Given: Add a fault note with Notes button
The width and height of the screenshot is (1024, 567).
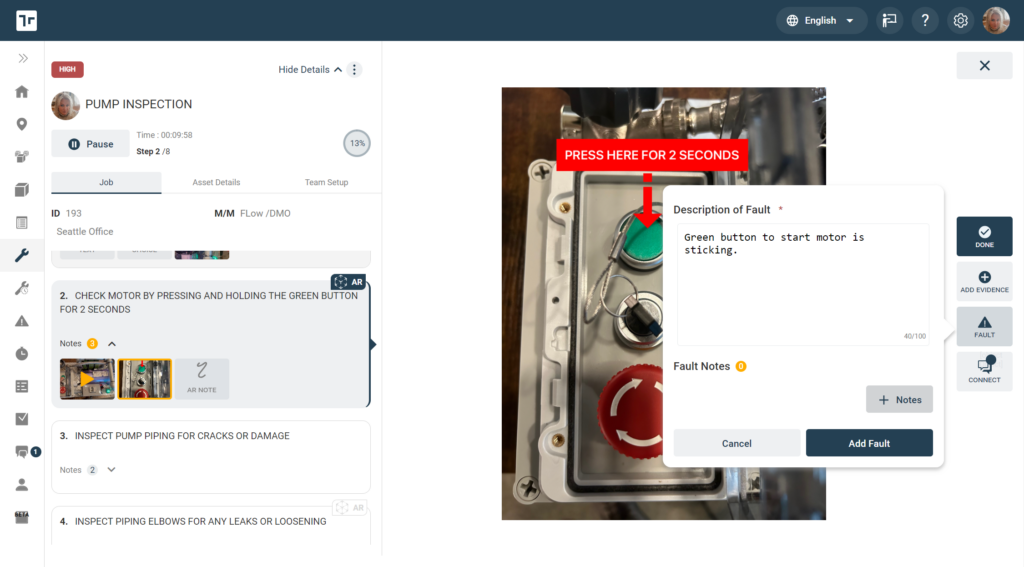Looking at the screenshot, I should point(899,399).
